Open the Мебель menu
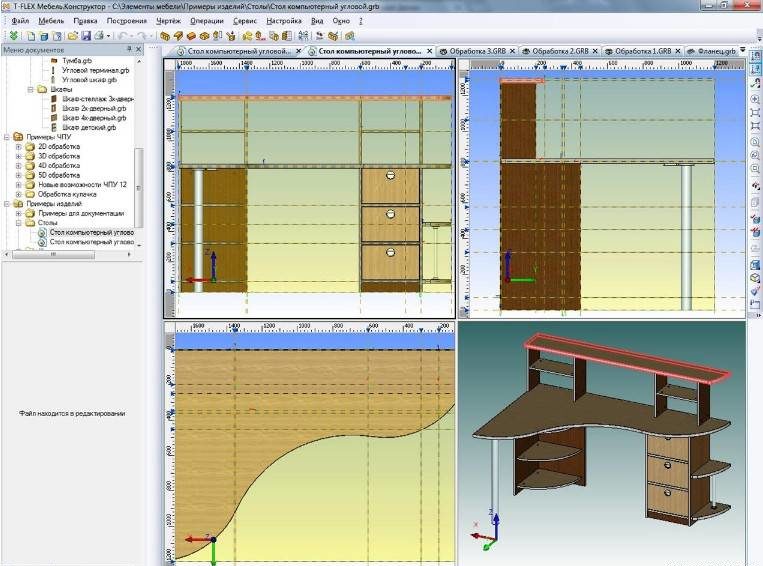Screen dimensions: 763x566 [x=51, y=21]
